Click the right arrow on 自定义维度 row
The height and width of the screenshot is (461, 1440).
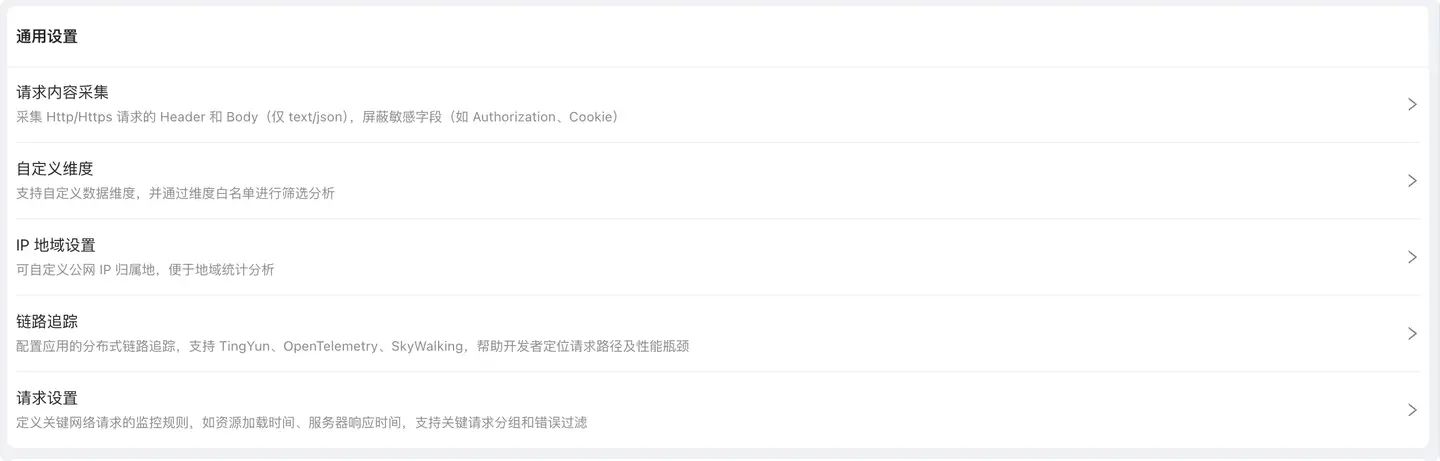(x=1412, y=181)
